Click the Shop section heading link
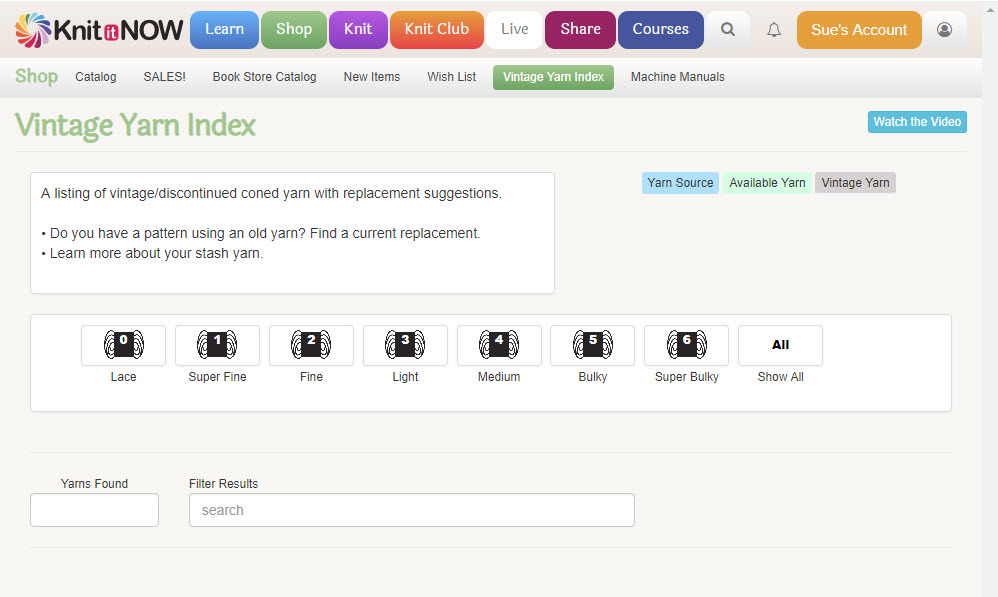Image resolution: width=998 pixels, height=597 pixels. coord(36,76)
